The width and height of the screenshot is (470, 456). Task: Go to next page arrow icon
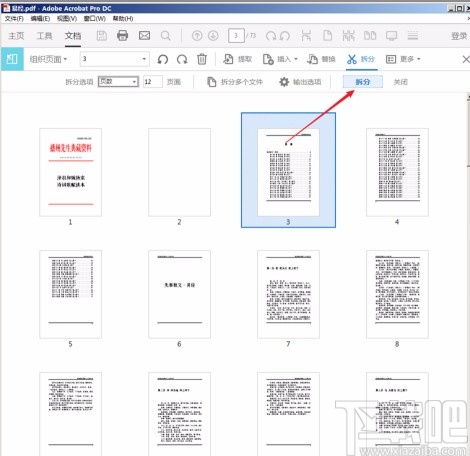click(x=213, y=35)
